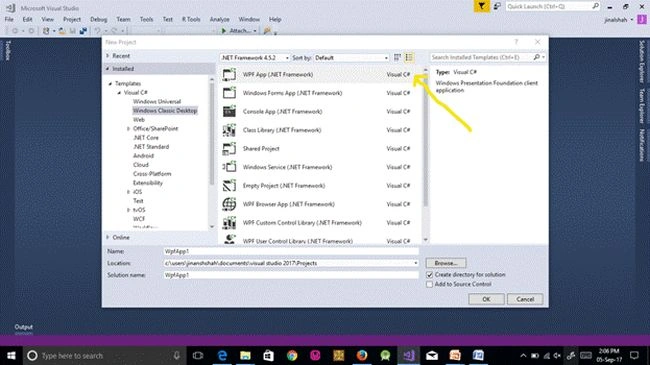Expand the Online section

click(x=108, y=237)
